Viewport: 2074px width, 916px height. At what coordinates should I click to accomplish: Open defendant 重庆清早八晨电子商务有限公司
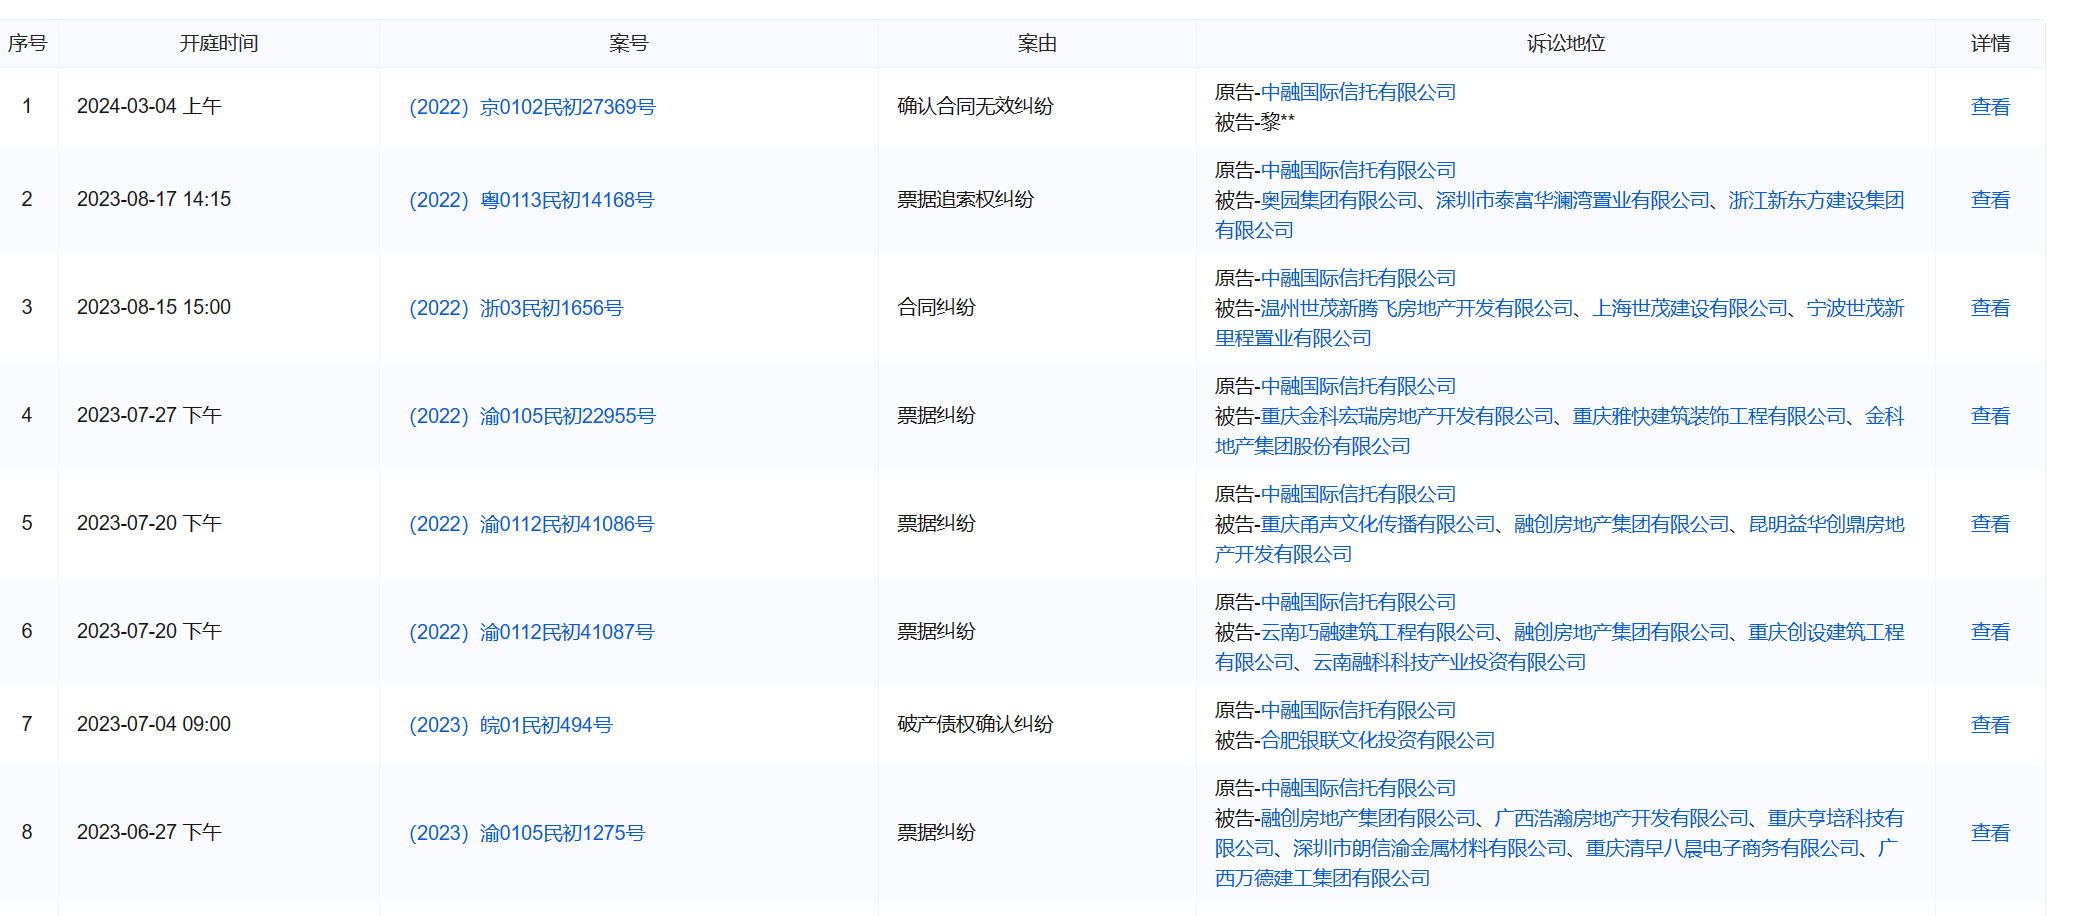tap(1722, 848)
